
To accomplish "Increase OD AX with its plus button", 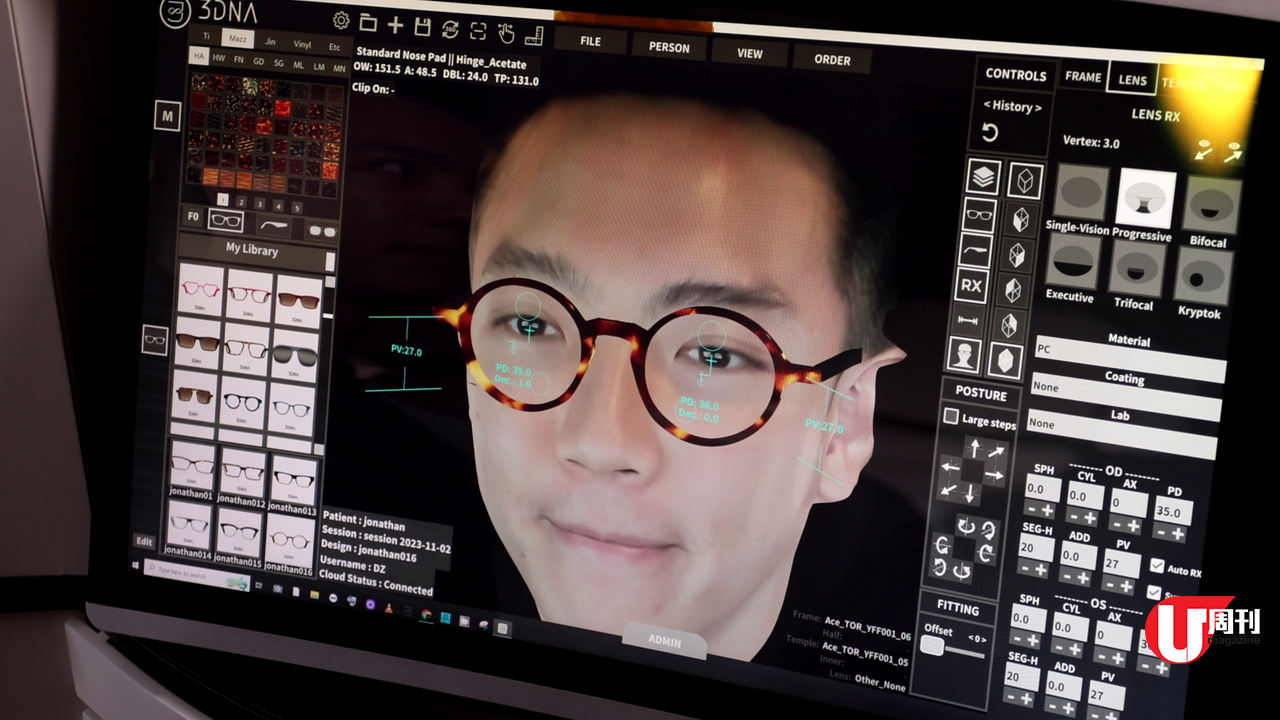I will pos(1134,524).
